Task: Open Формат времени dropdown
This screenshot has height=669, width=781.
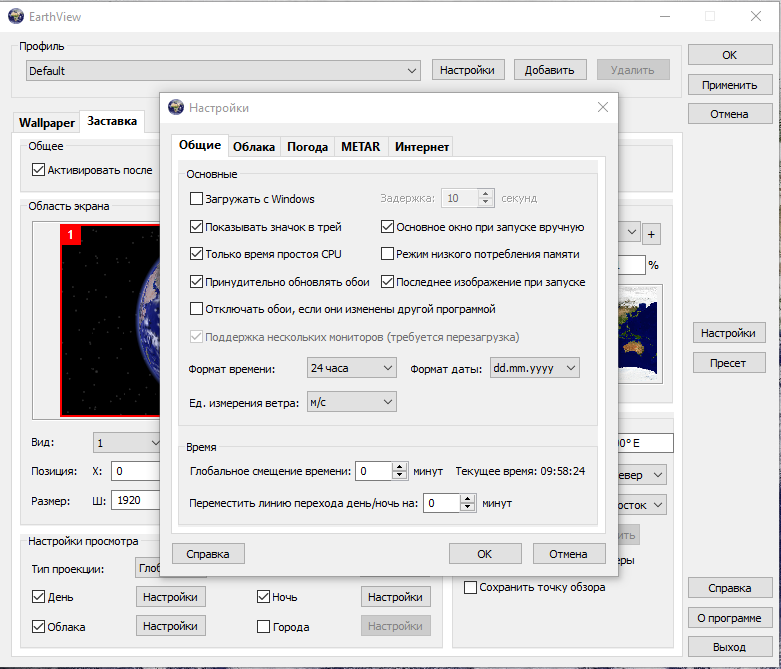Action: 352,368
